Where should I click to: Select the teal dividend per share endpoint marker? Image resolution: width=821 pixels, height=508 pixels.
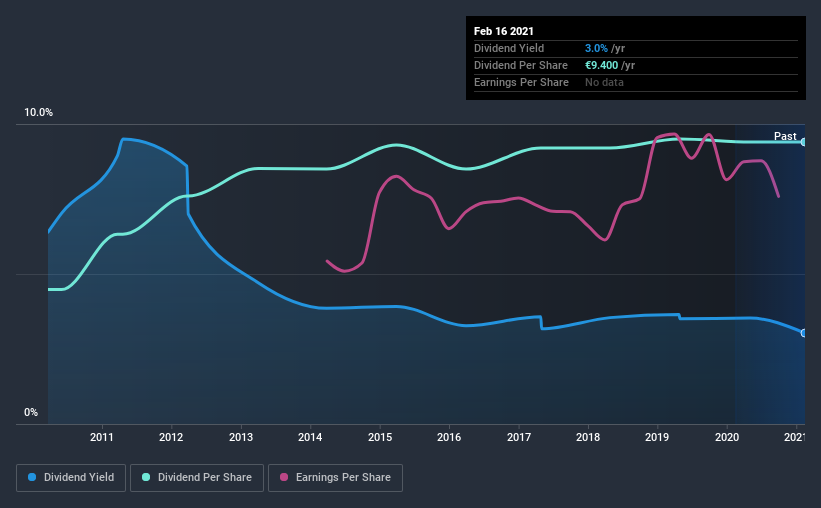803,142
